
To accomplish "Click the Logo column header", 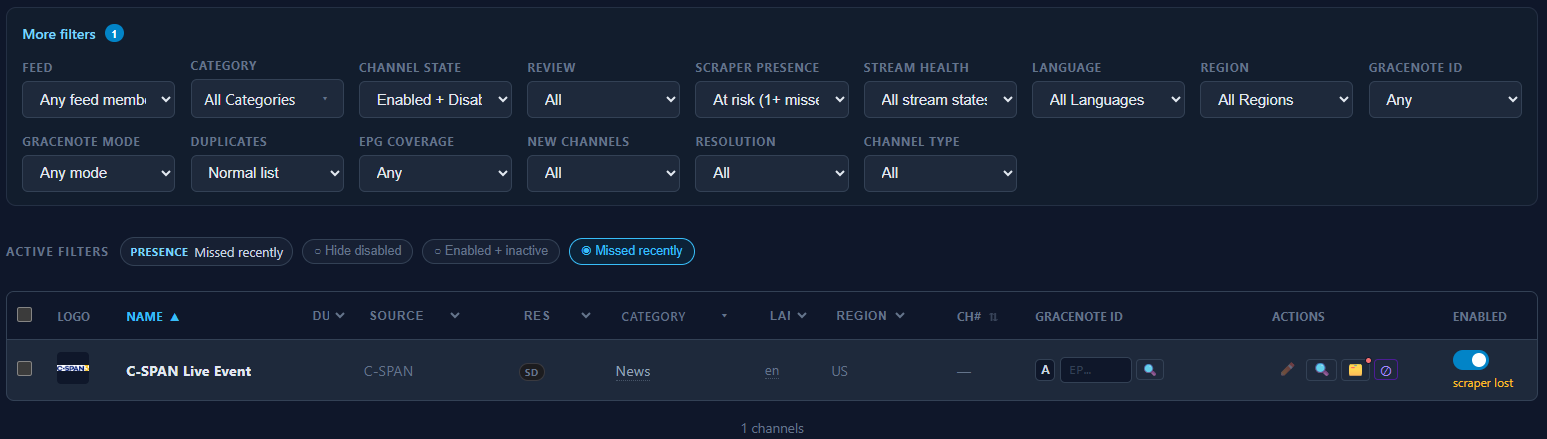I will pos(74,316).
